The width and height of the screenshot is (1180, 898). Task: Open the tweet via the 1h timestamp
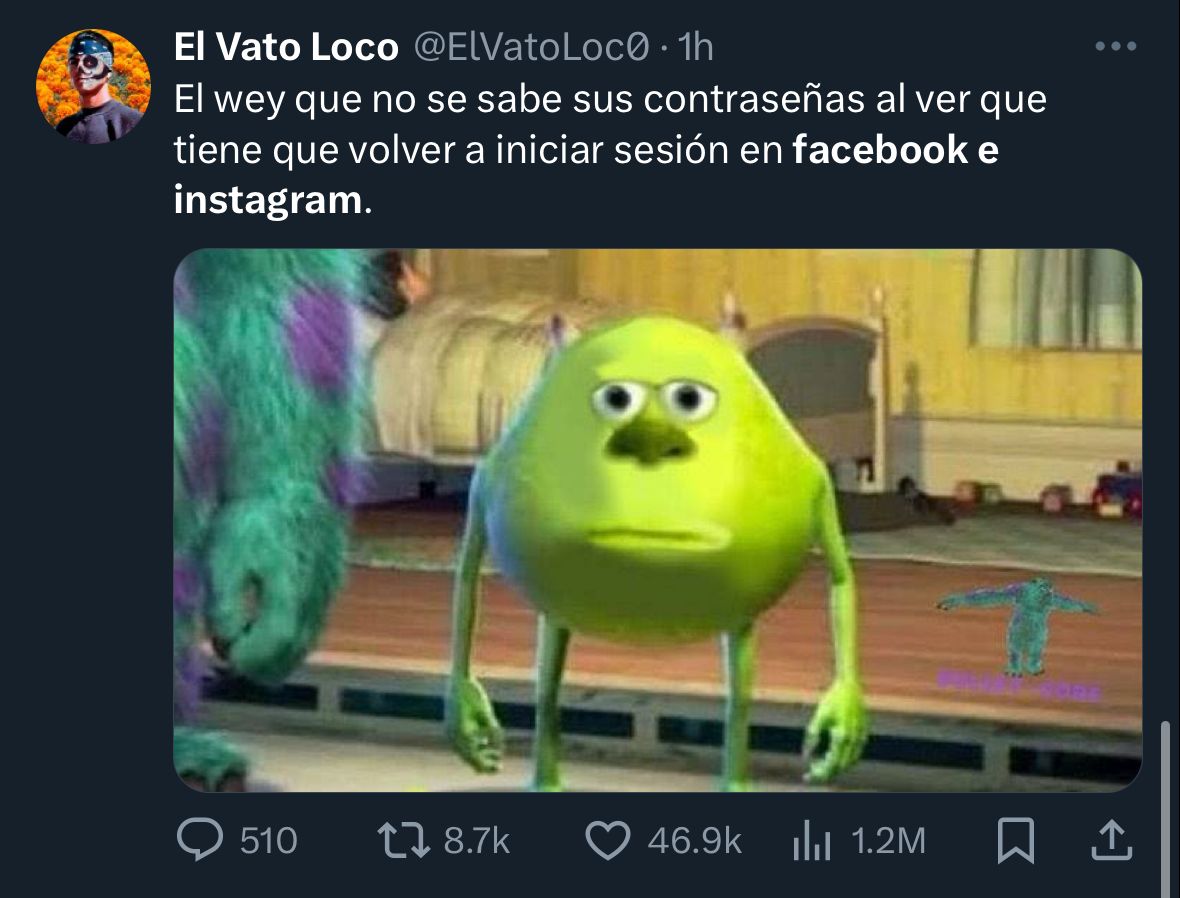pyautogui.click(x=695, y=47)
